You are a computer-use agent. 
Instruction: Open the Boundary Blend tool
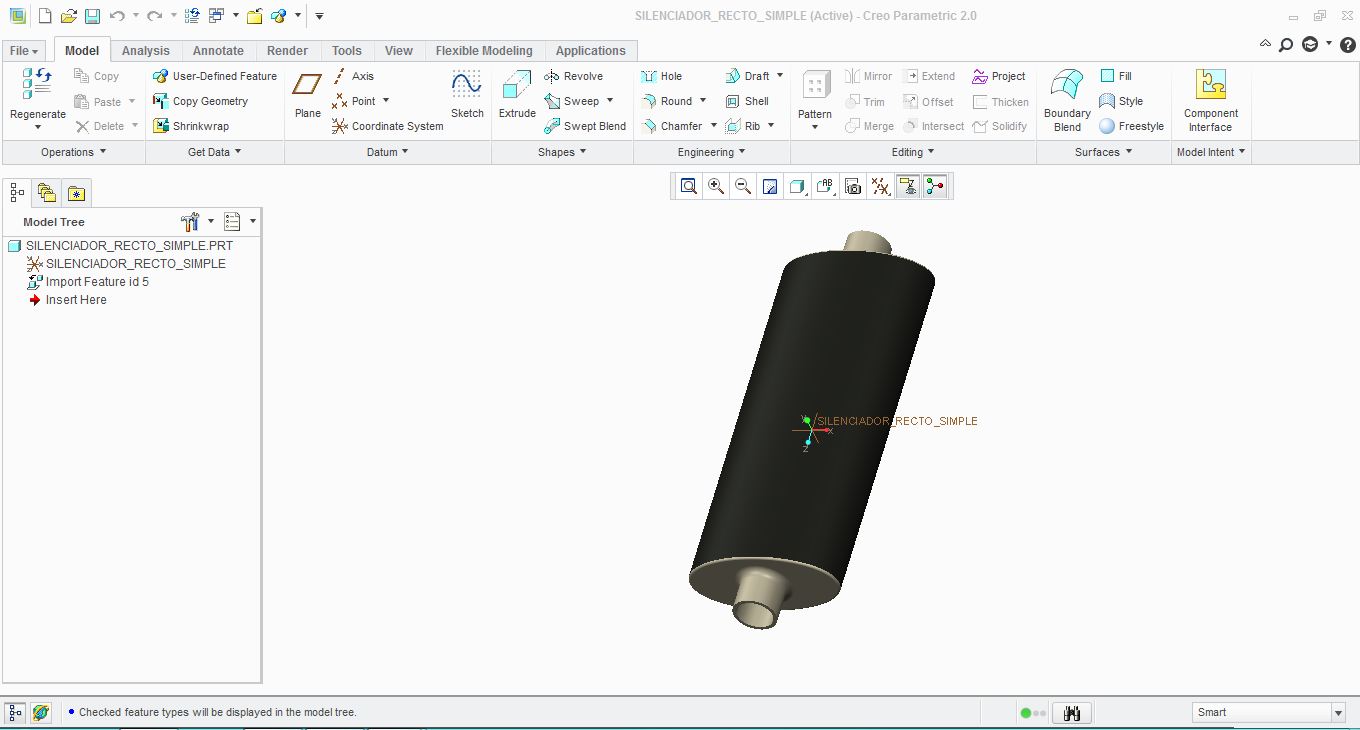coord(1067,100)
